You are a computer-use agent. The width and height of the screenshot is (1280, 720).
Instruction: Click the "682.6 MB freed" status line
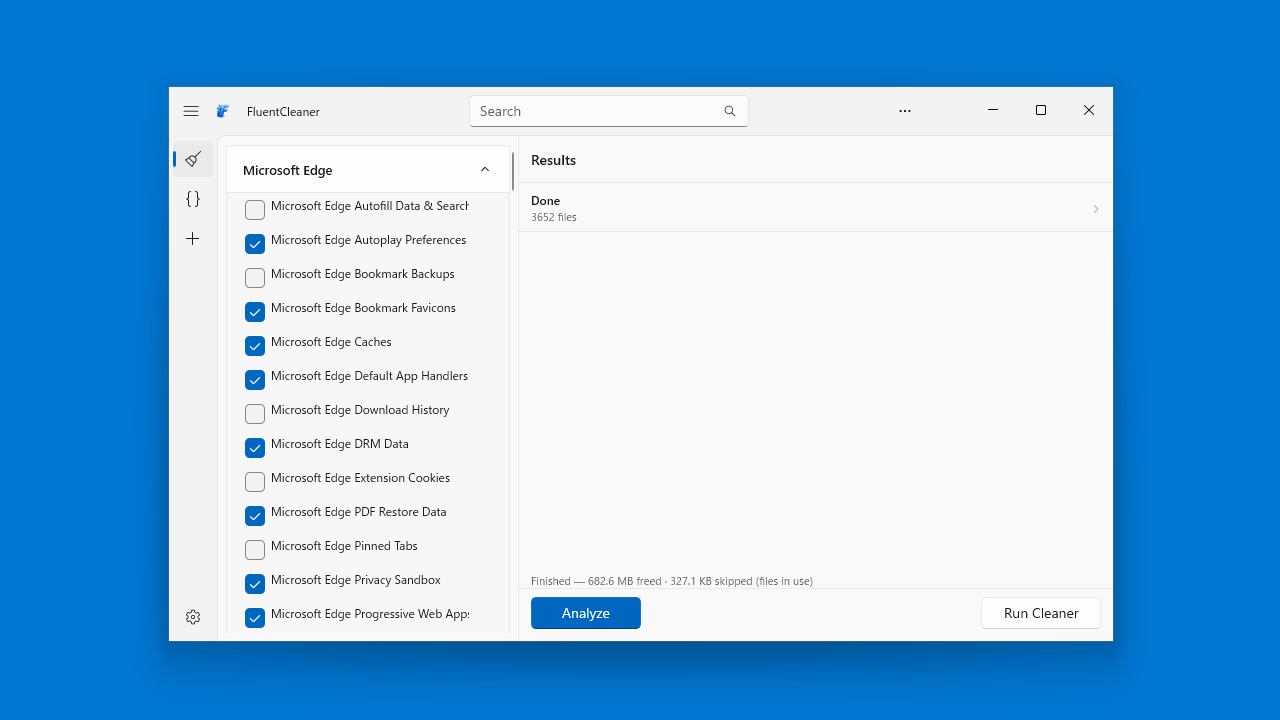(672, 581)
